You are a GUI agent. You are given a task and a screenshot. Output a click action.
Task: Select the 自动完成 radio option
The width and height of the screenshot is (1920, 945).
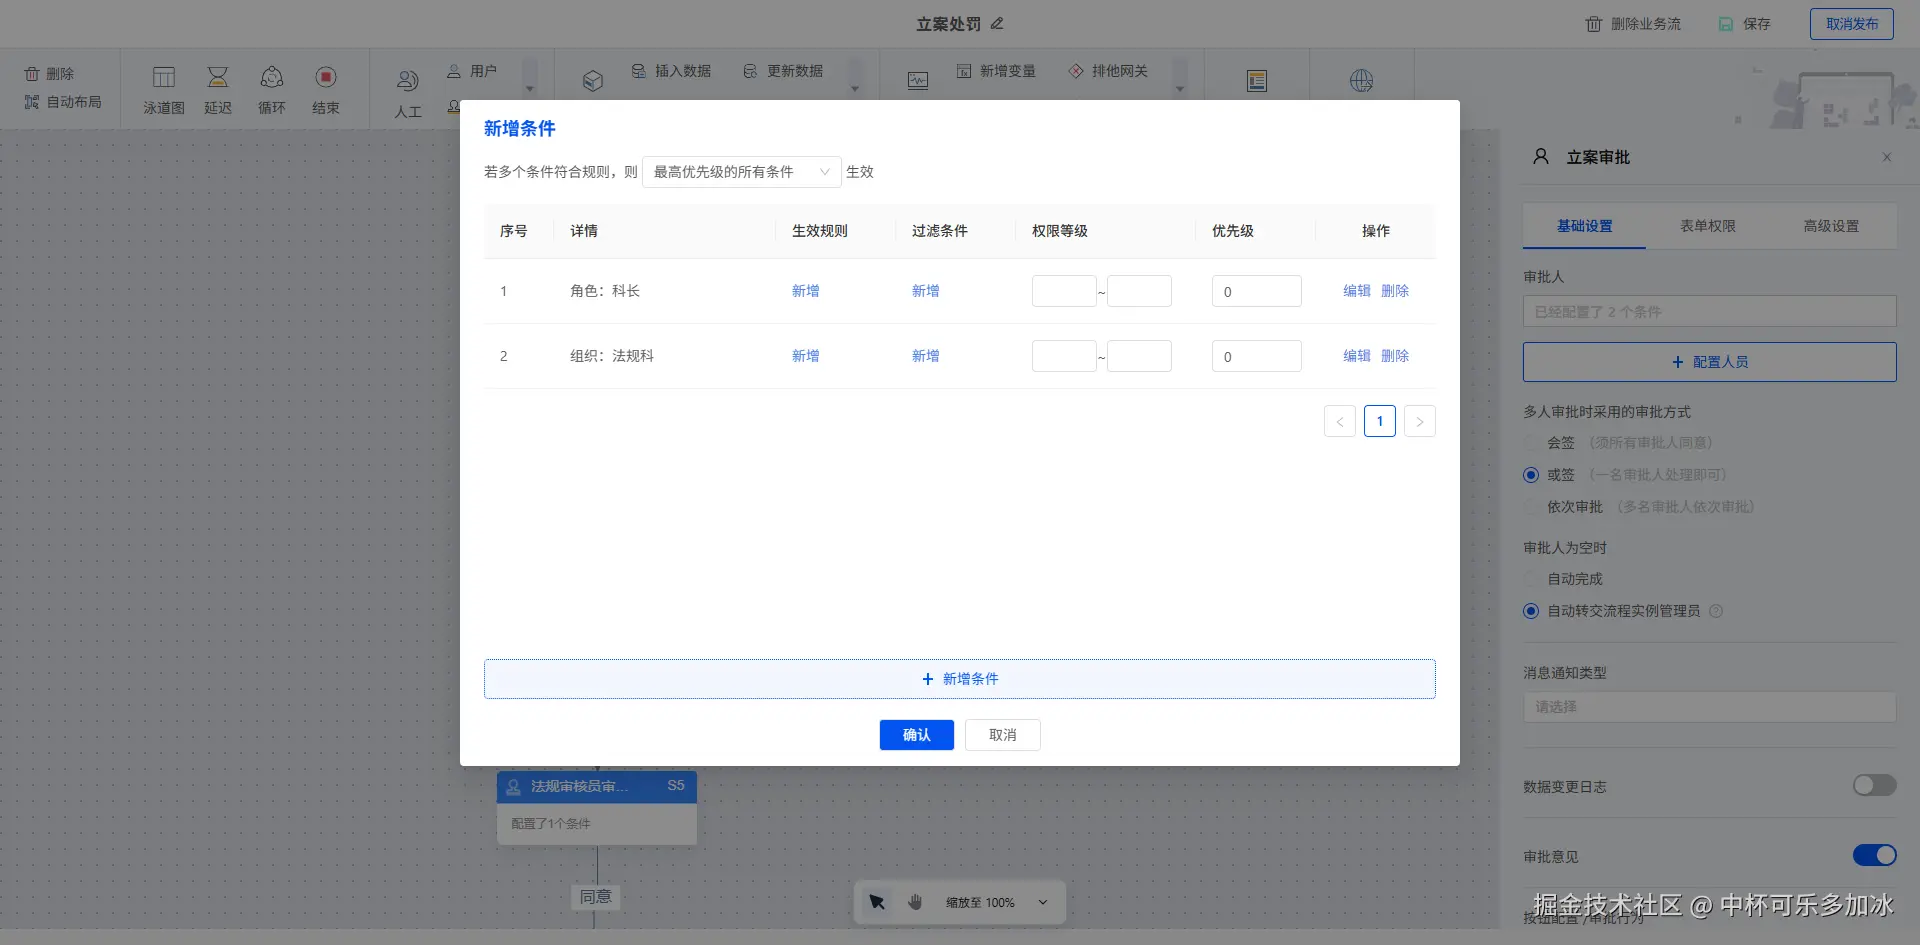point(1531,579)
